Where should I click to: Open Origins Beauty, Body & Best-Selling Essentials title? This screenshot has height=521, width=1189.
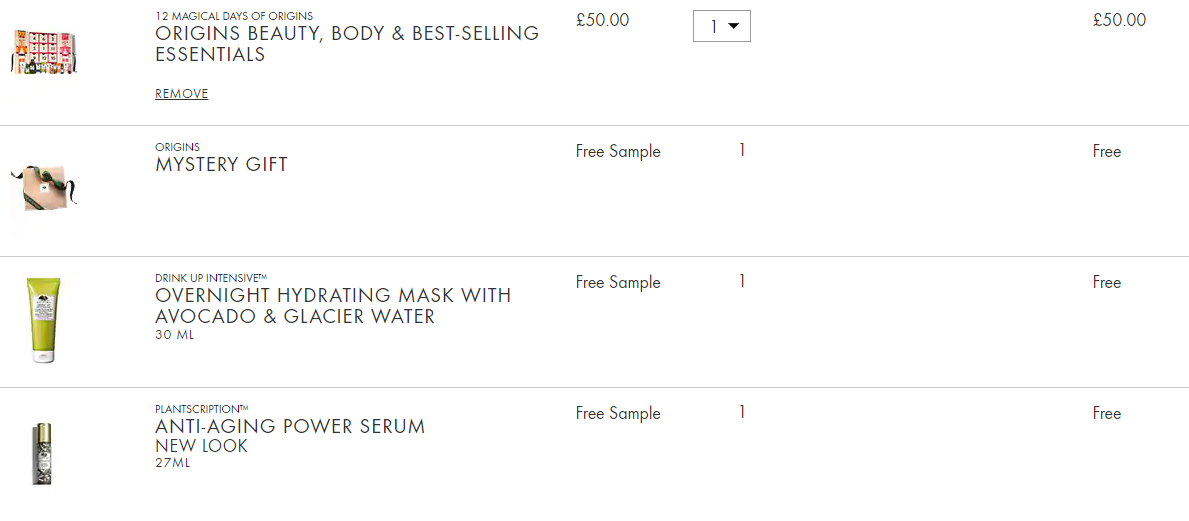(x=347, y=44)
